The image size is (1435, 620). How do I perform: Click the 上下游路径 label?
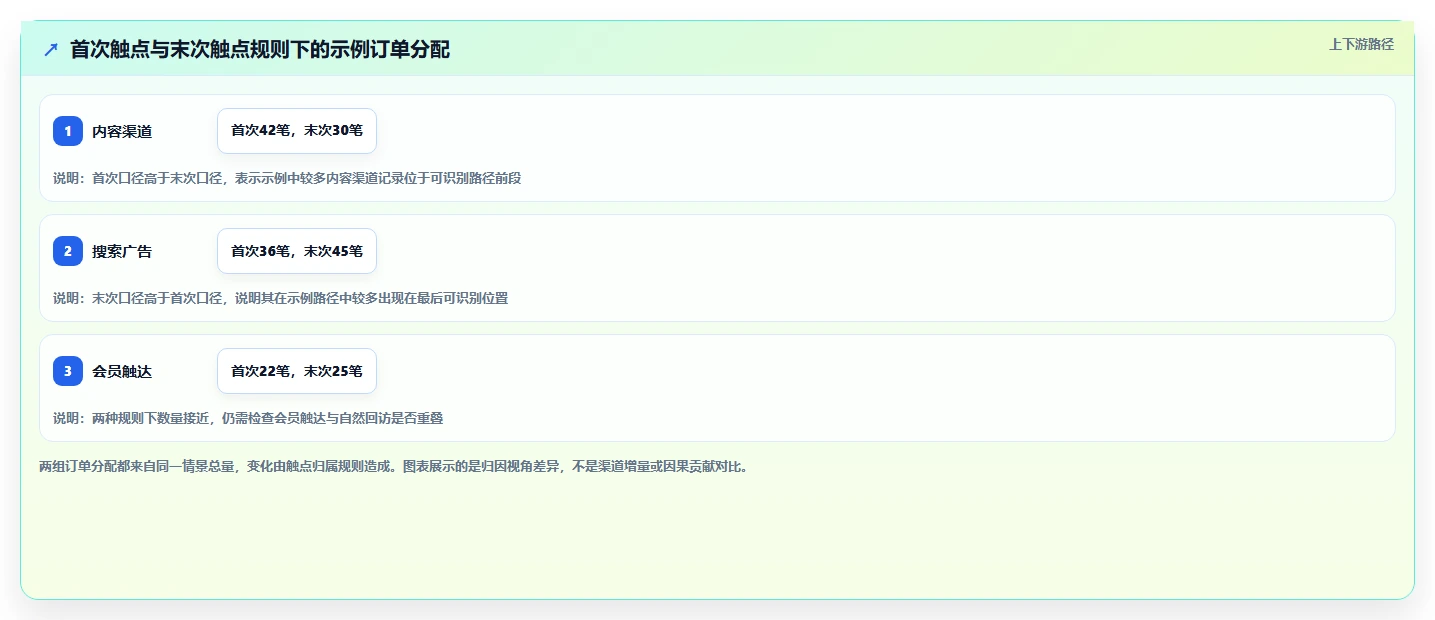coord(1361,44)
